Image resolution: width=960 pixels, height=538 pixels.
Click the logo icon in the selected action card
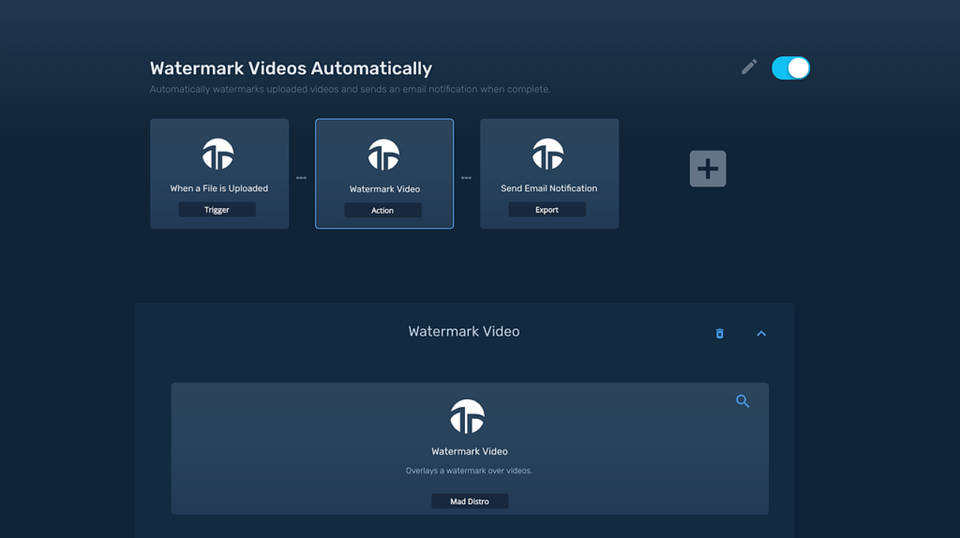coord(384,155)
